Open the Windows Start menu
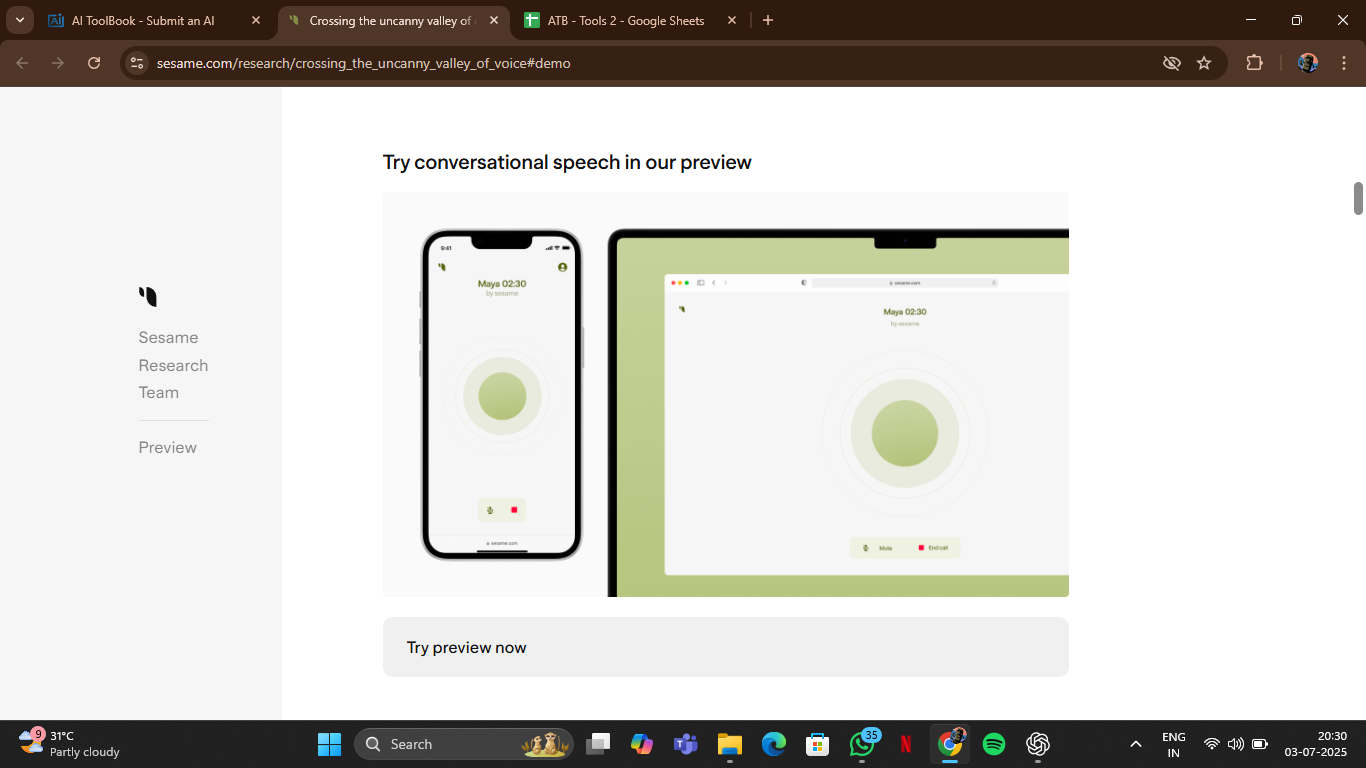The width and height of the screenshot is (1366, 768). pyautogui.click(x=329, y=744)
